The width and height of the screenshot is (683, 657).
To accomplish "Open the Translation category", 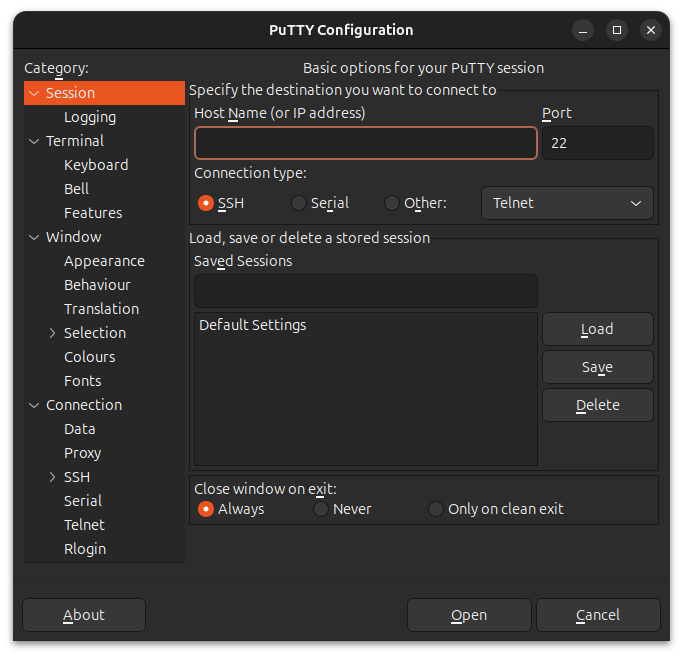I will 101,309.
